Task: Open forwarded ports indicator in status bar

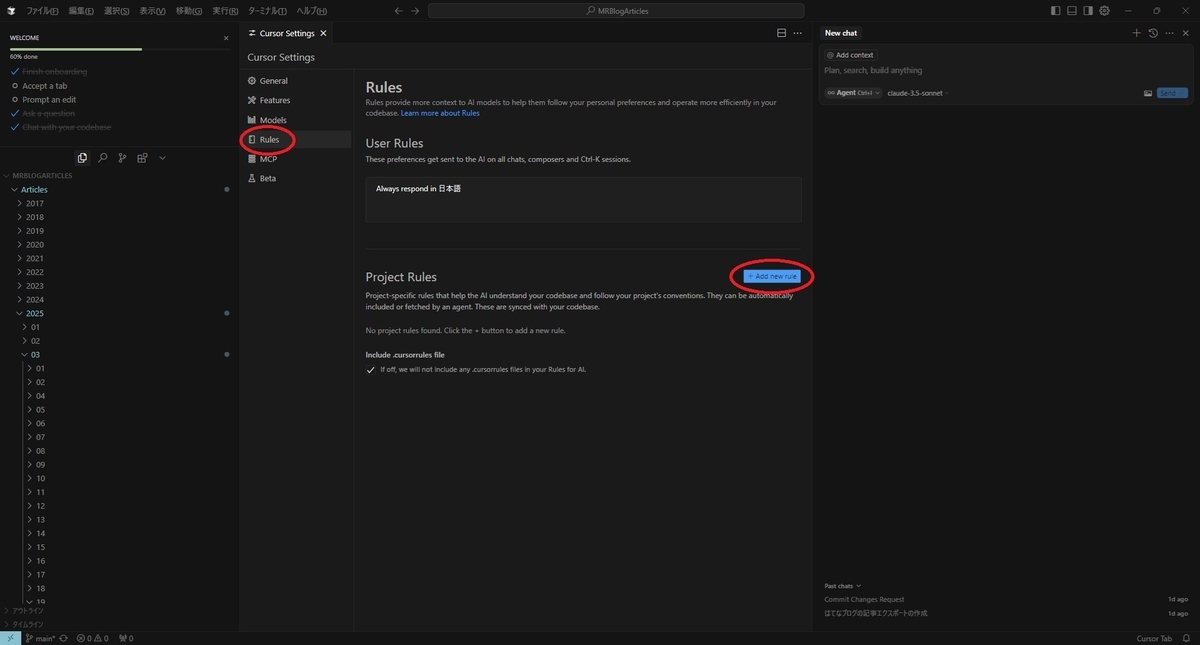Action: [126, 638]
